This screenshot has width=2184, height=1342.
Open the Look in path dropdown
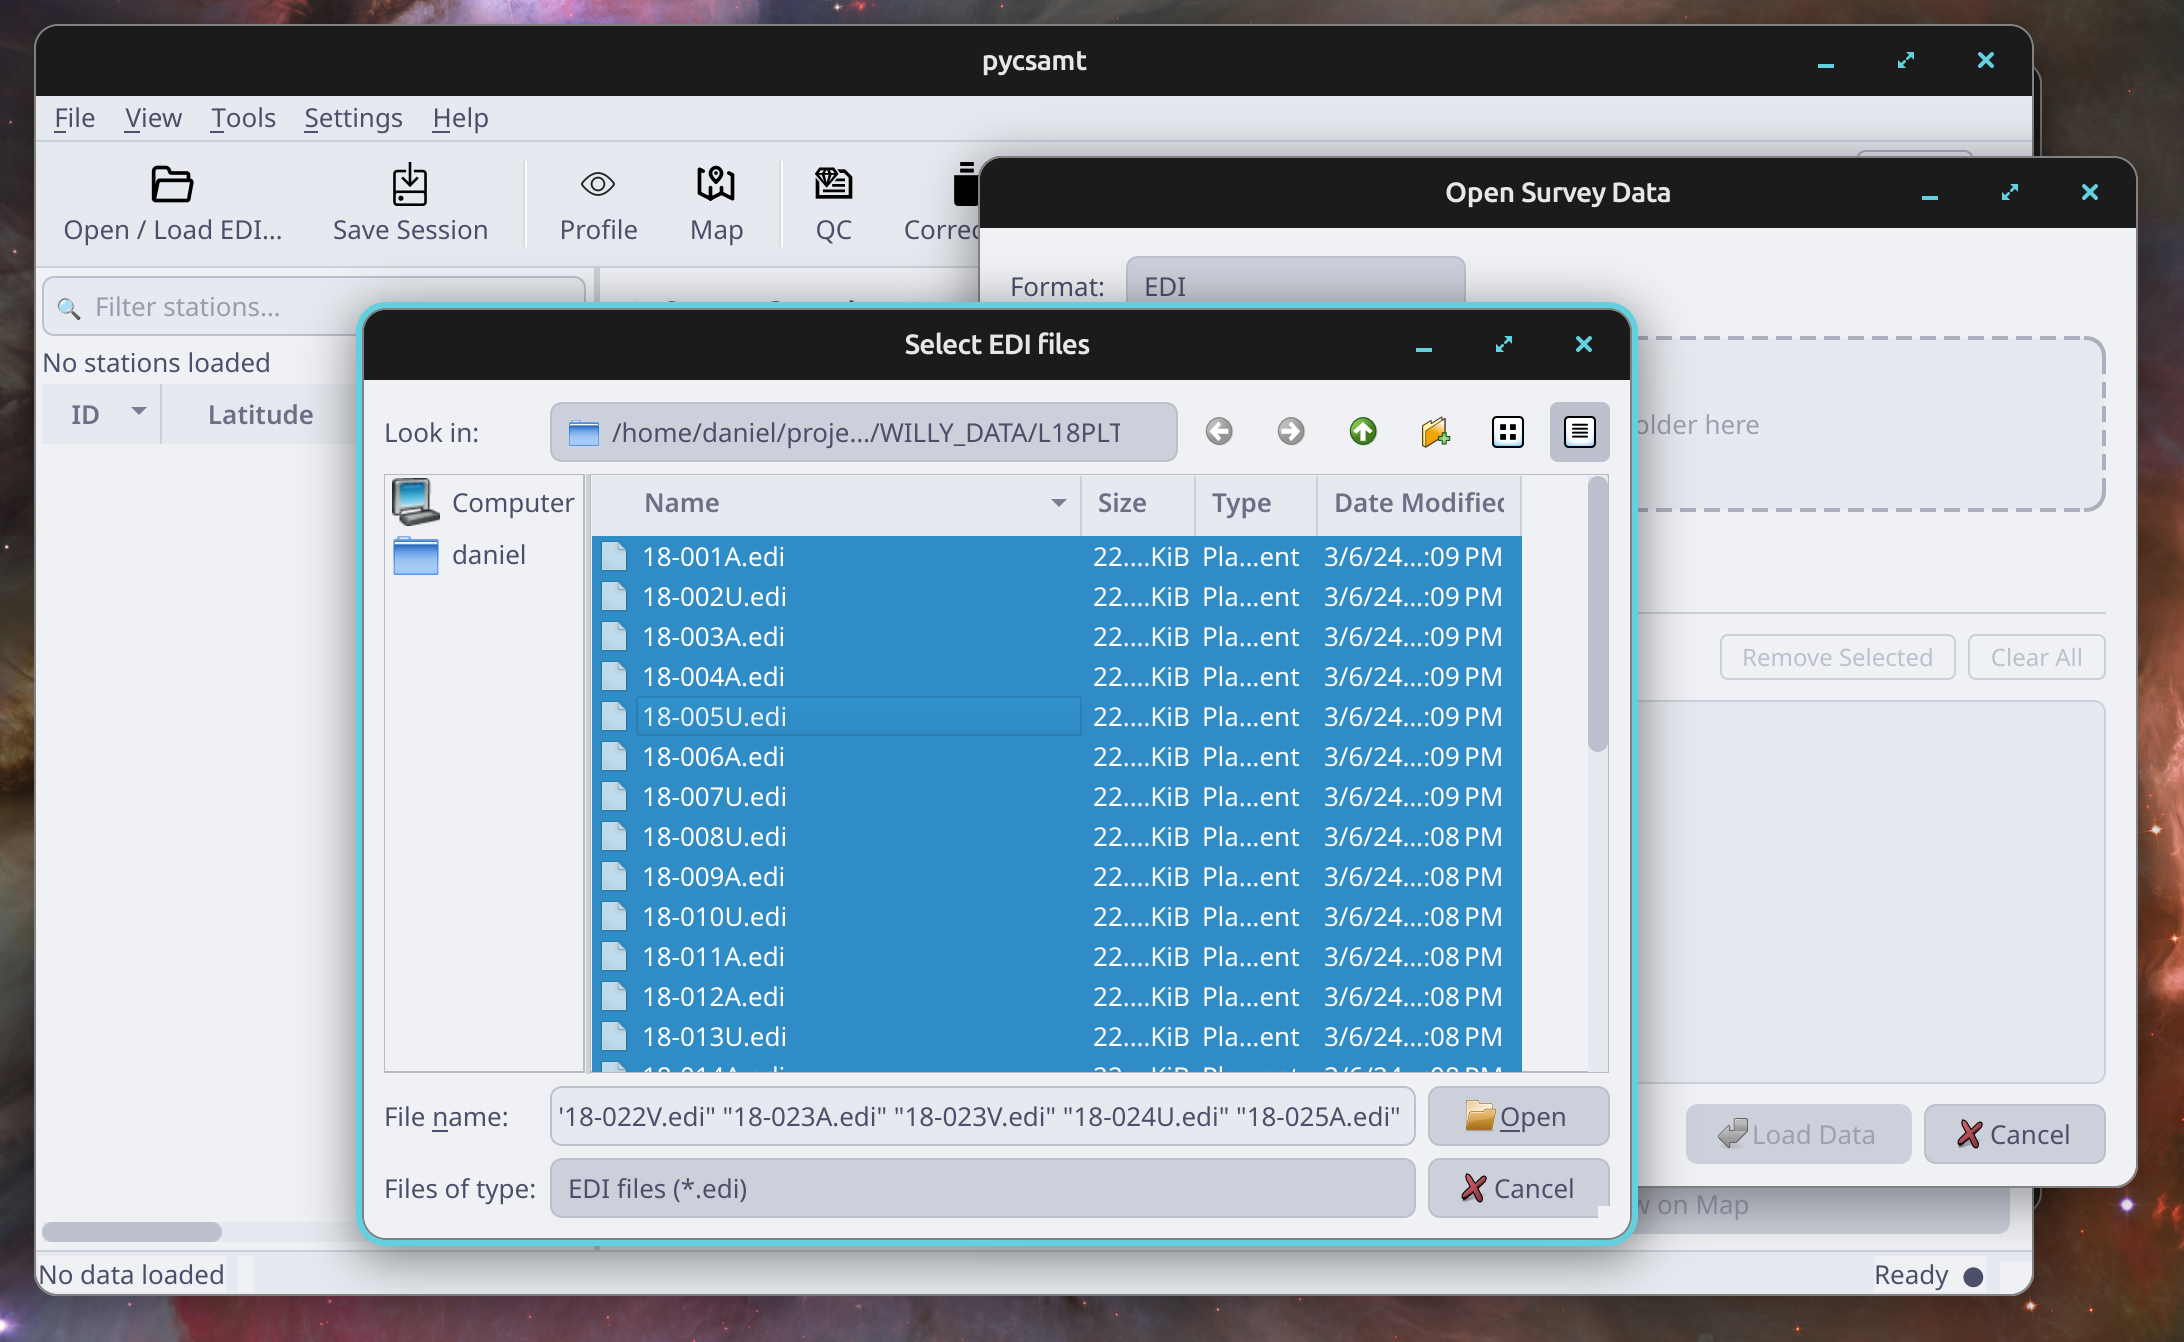tap(863, 432)
